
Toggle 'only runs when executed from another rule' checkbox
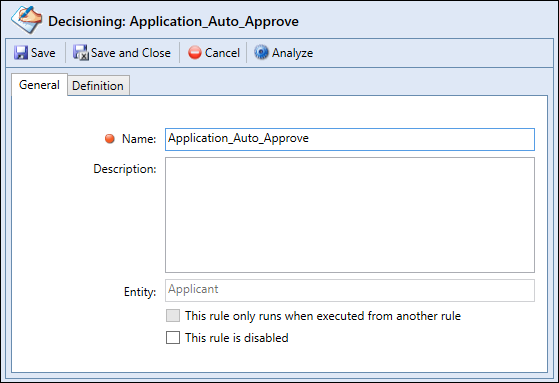173,316
